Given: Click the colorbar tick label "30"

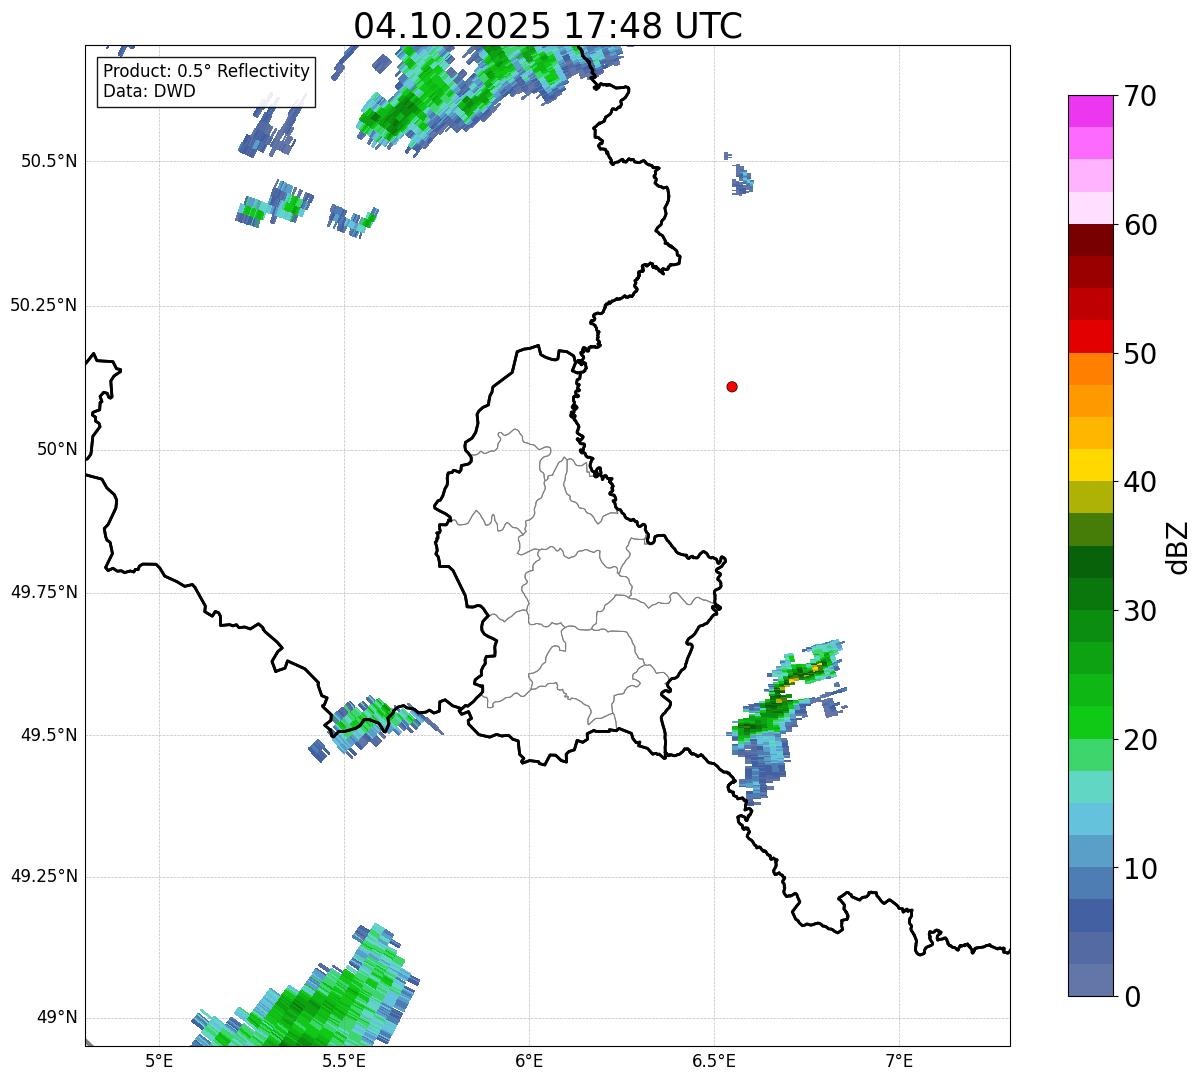Looking at the screenshot, I should [1140, 611].
